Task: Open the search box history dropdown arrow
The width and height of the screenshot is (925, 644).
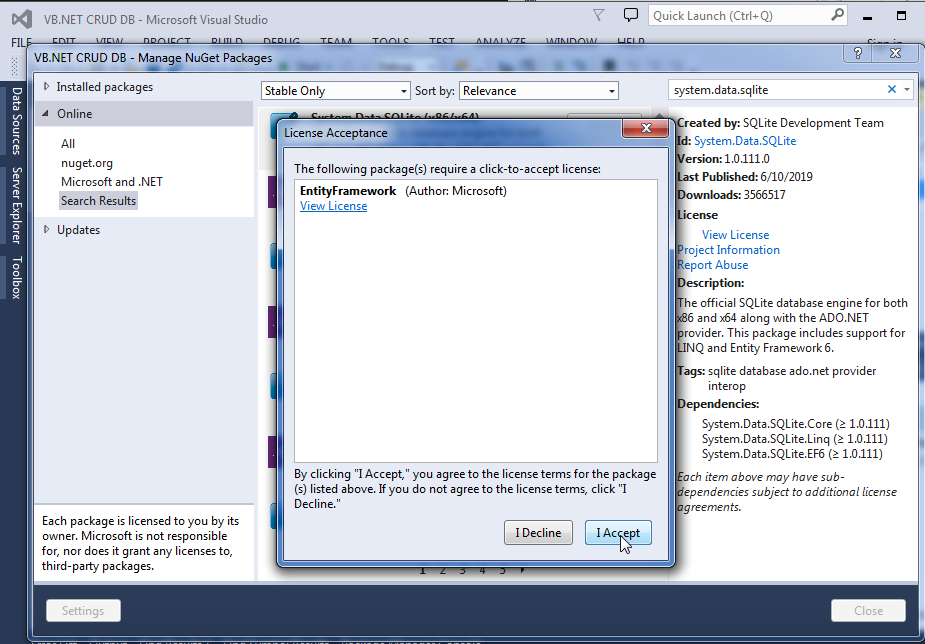Action: [x=907, y=90]
